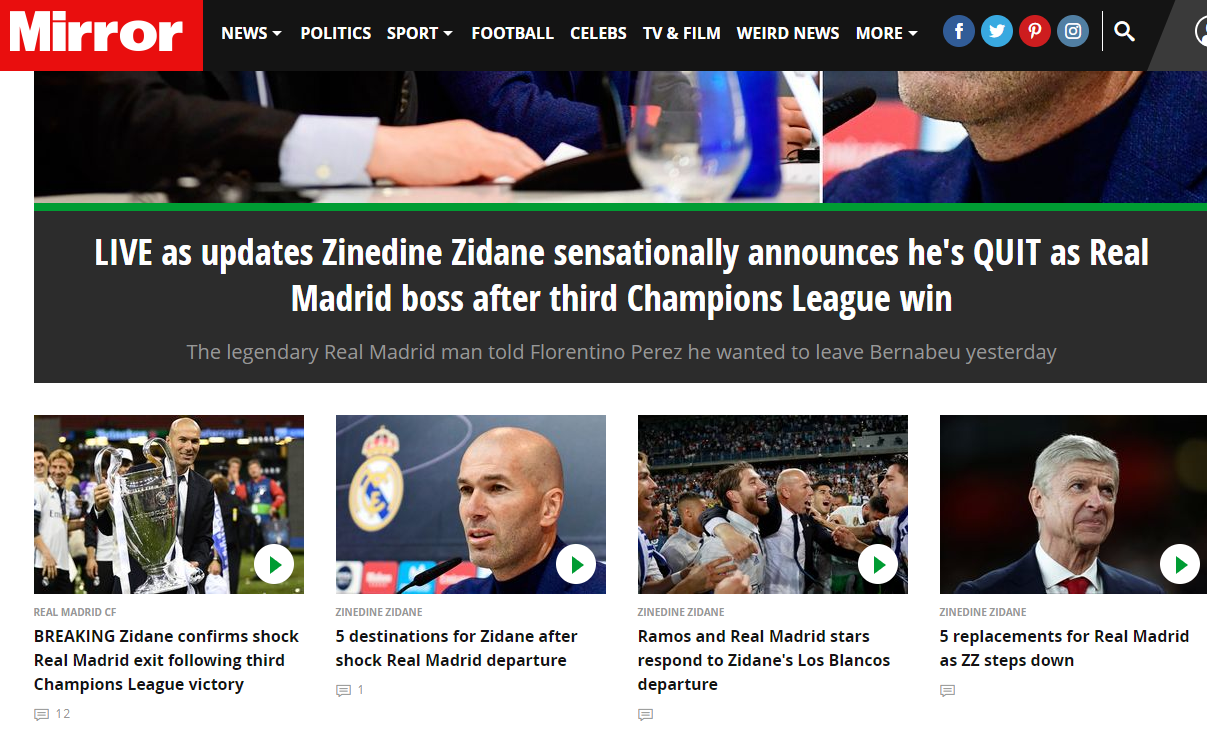The height and width of the screenshot is (737, 1207).
Task: Open the FOOTBALL menu item
Action: pyautogui.click(x=512, y=33)
